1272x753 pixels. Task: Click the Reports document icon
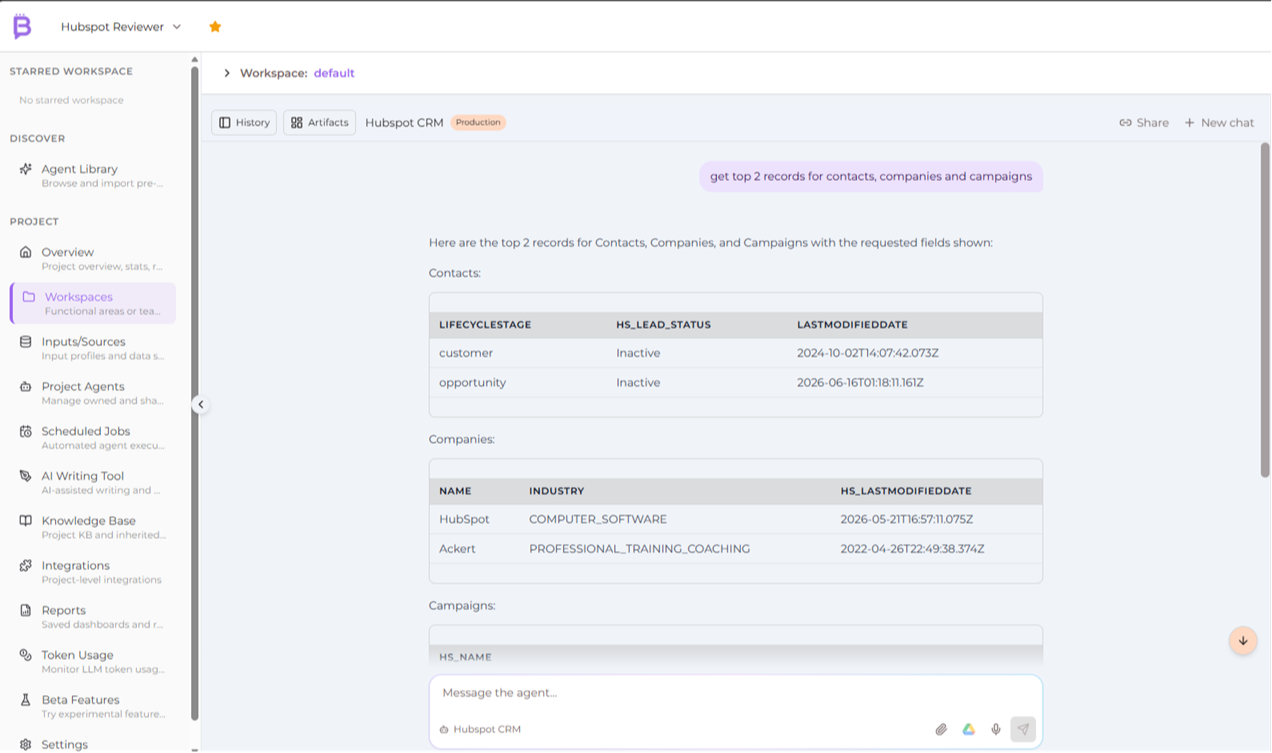click(x=26, y=611)
